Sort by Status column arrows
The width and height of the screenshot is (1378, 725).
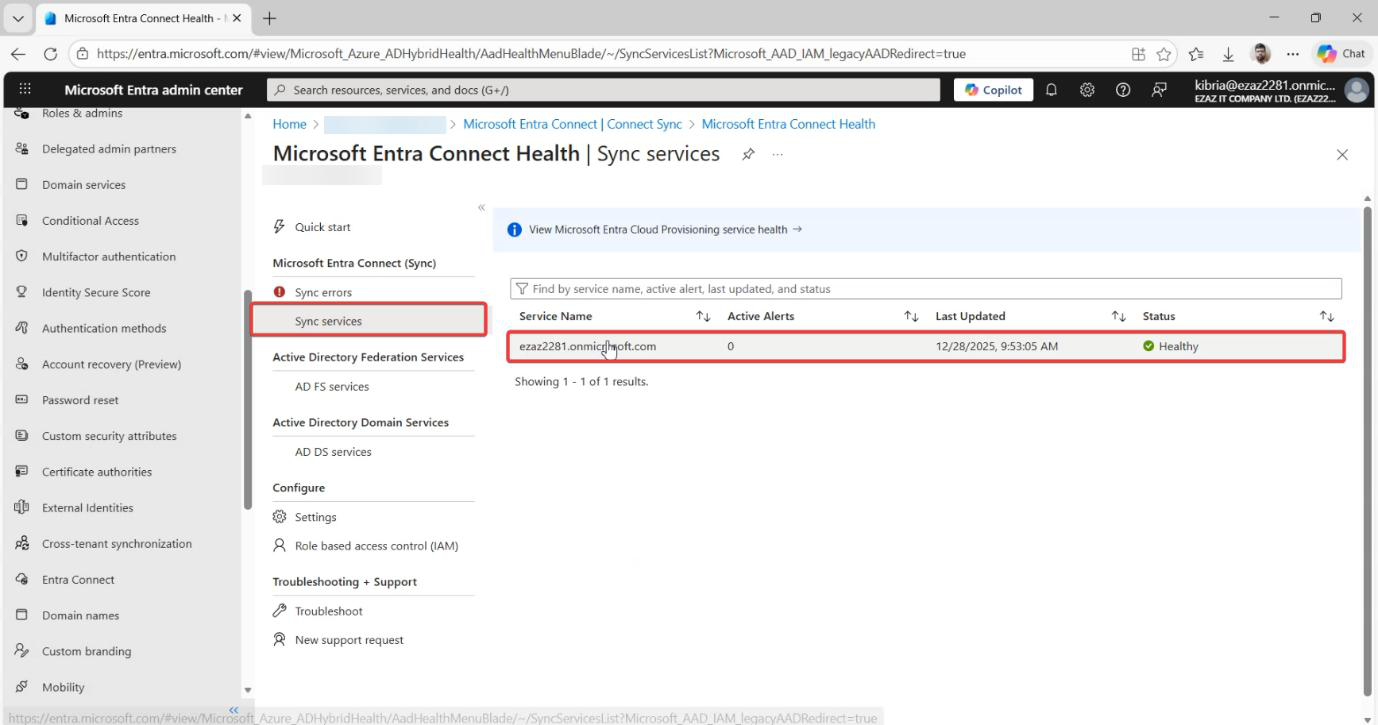click(1327, 316)
